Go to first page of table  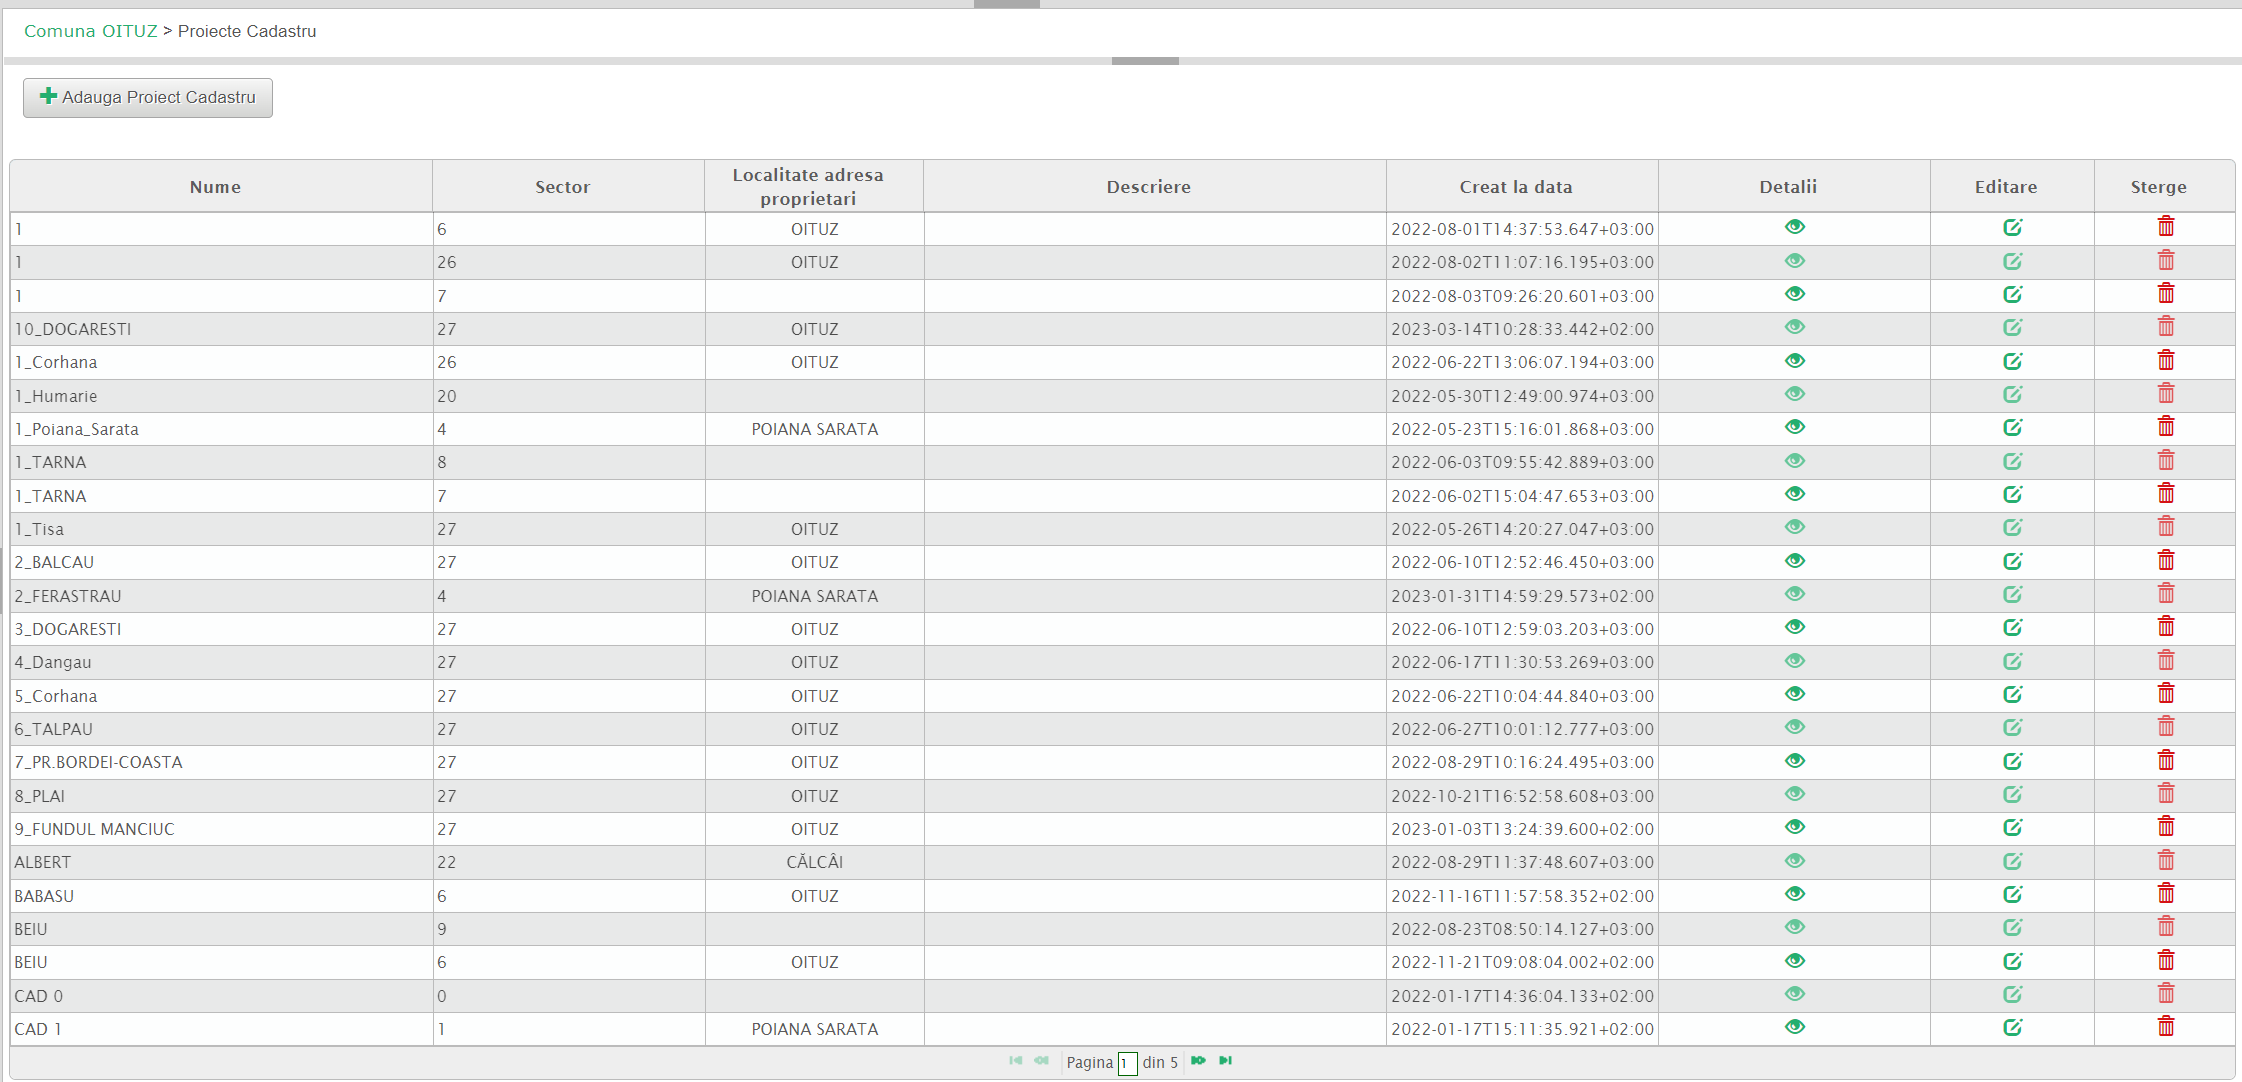point(1015,1061)
